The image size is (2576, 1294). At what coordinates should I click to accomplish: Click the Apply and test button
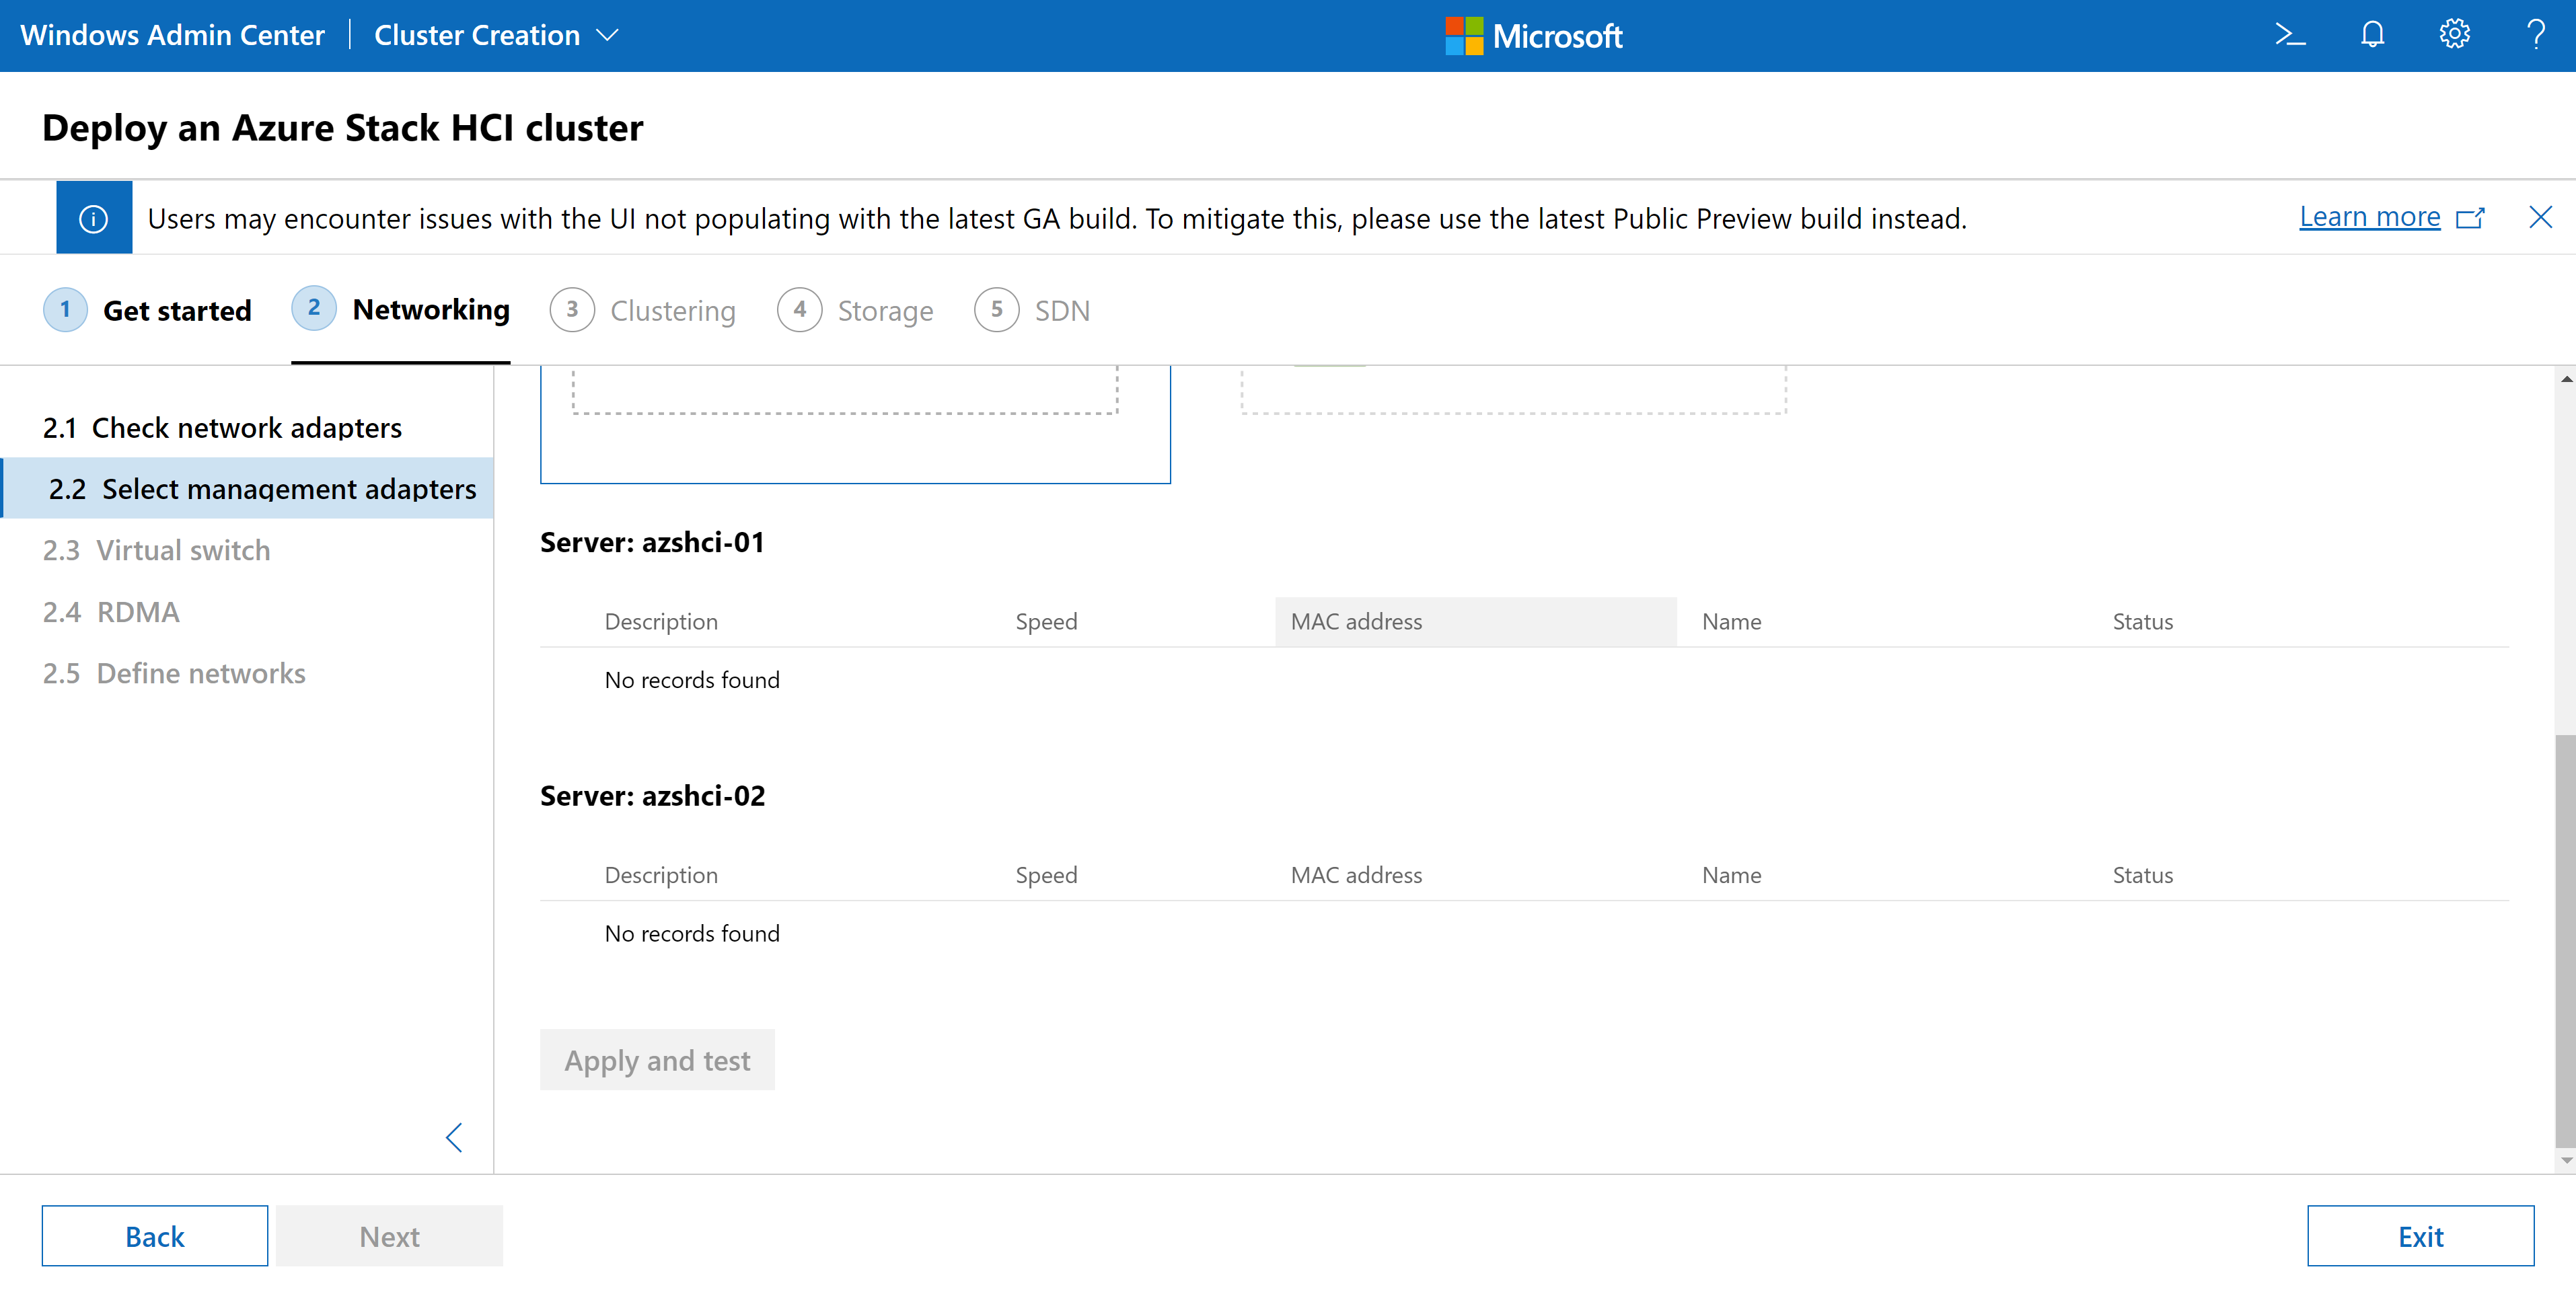(657, 1059)
